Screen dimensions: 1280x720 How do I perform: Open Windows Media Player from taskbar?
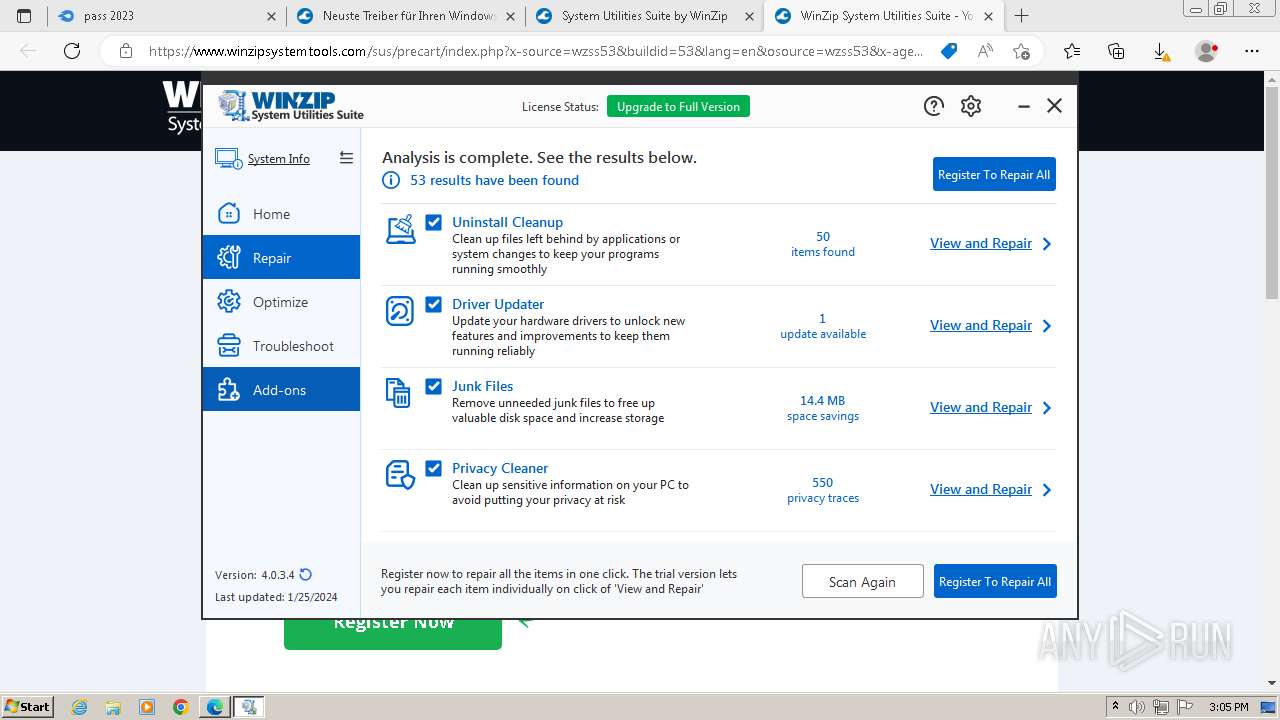click(147, 707)
